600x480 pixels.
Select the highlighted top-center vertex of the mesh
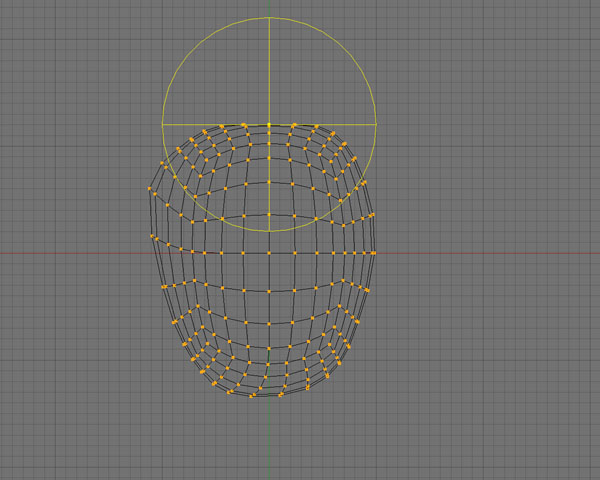point(269,125)
